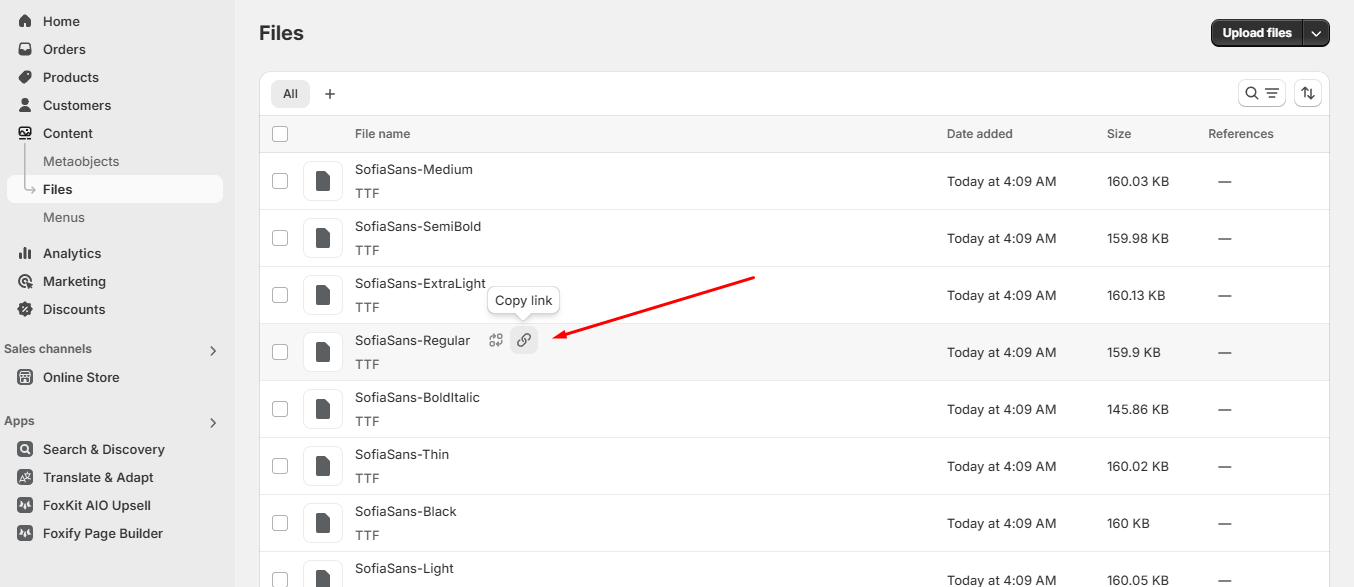Check the SofiaSans-Thin row checkbox
This screenshot has width=1354, height=587.
[x=280, y=466]
